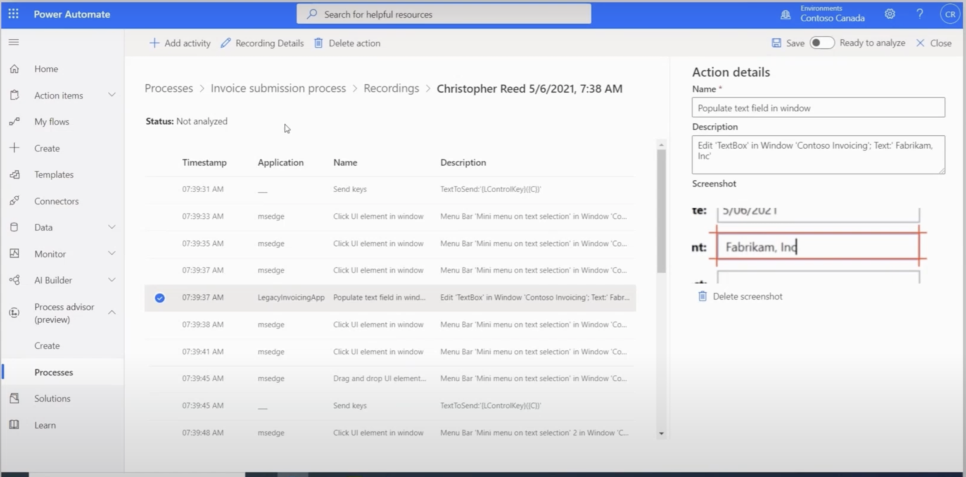Select the 07:39:31 AM Send keys row
966x477 pixels.
[x=390, y=190]
